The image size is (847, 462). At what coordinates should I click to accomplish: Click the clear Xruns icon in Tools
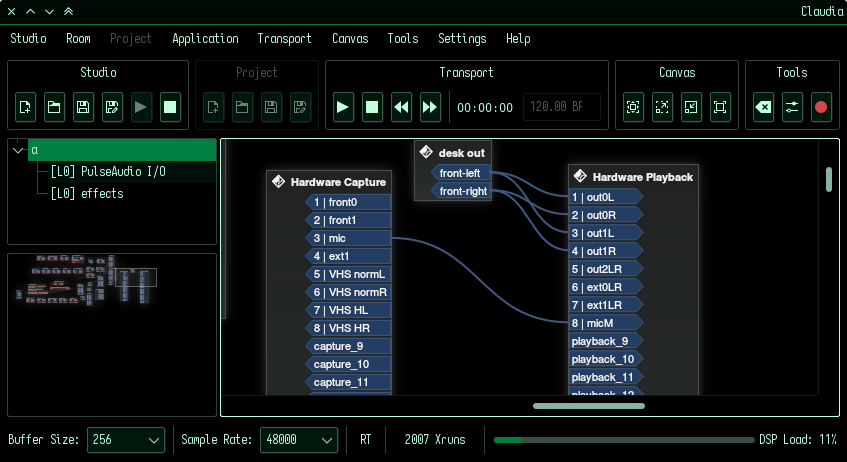pyautogui.click(x=763, y=107)
